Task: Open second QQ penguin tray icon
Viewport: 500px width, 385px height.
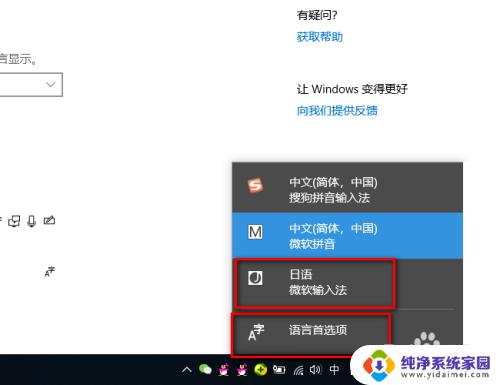Action: point(242,369)
